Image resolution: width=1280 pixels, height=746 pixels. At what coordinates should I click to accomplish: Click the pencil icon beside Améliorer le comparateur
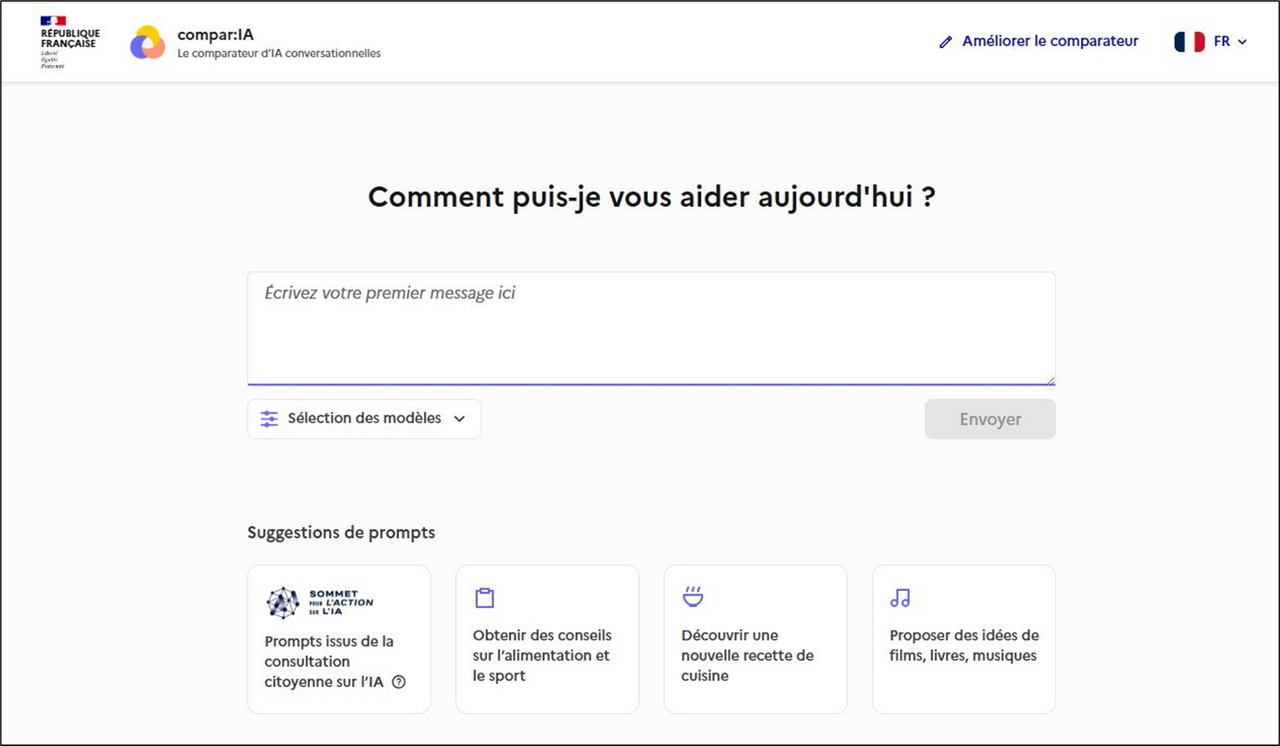[946, 42]
